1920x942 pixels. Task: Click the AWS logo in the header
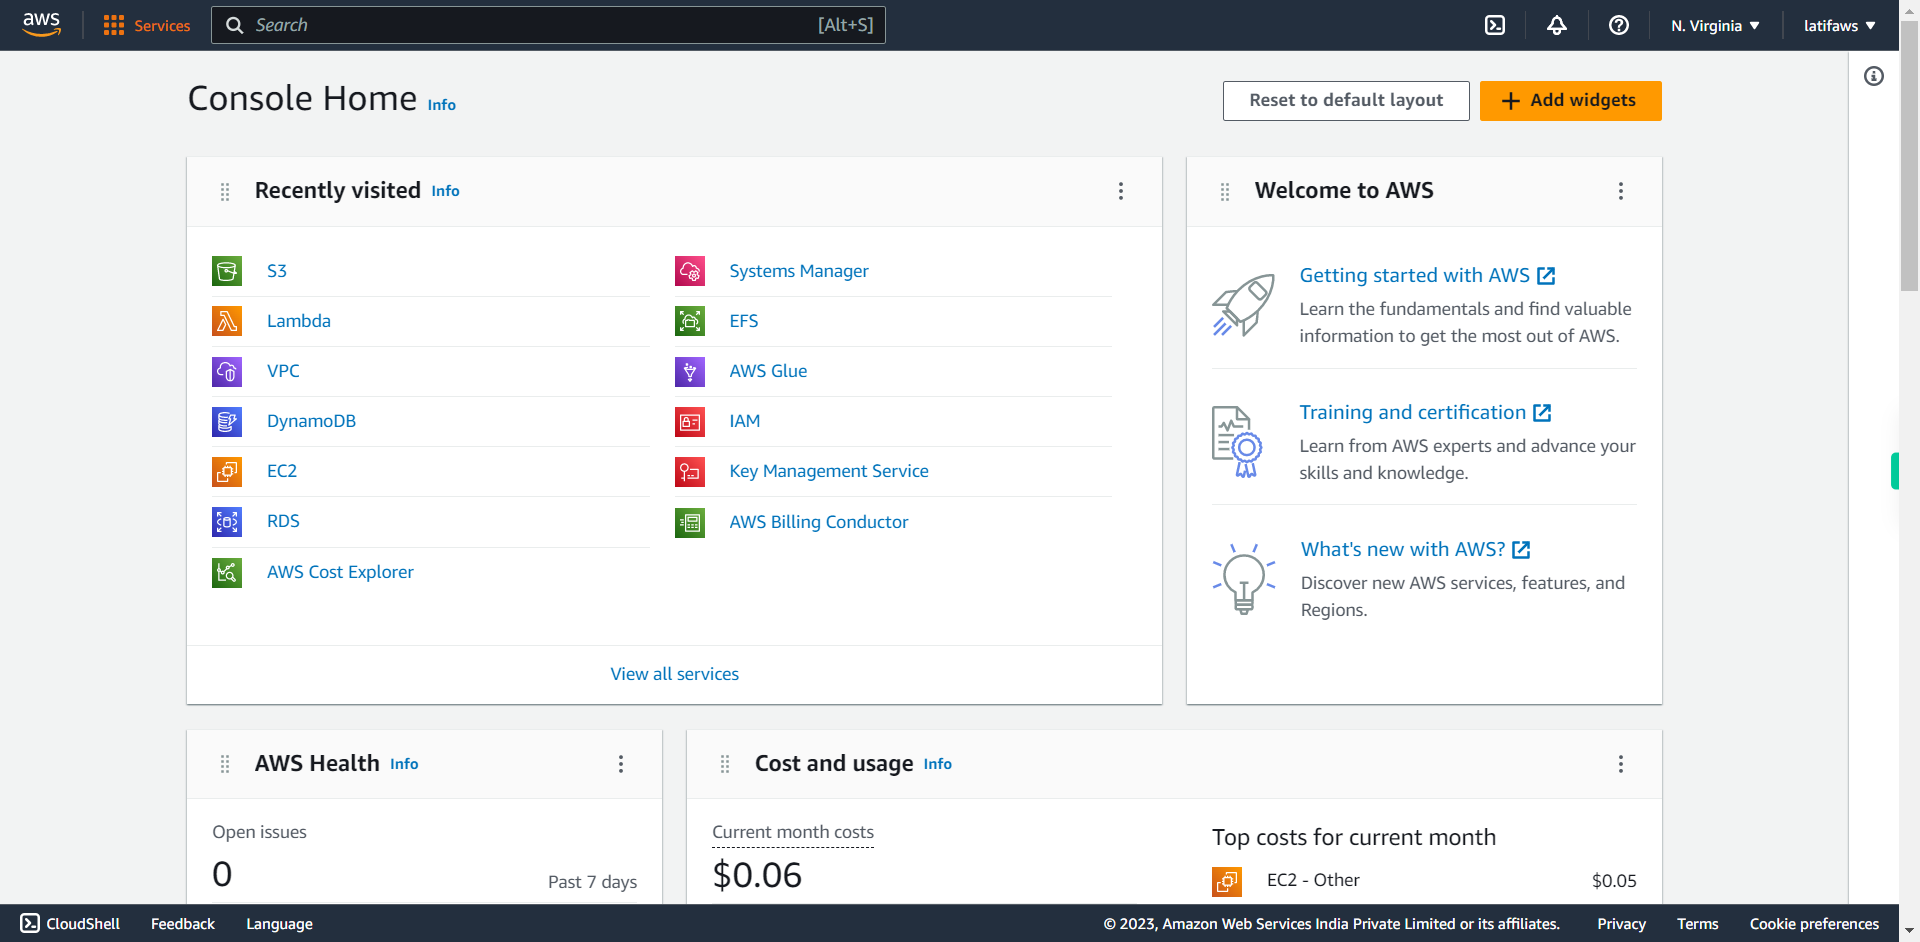click(41, 25)
